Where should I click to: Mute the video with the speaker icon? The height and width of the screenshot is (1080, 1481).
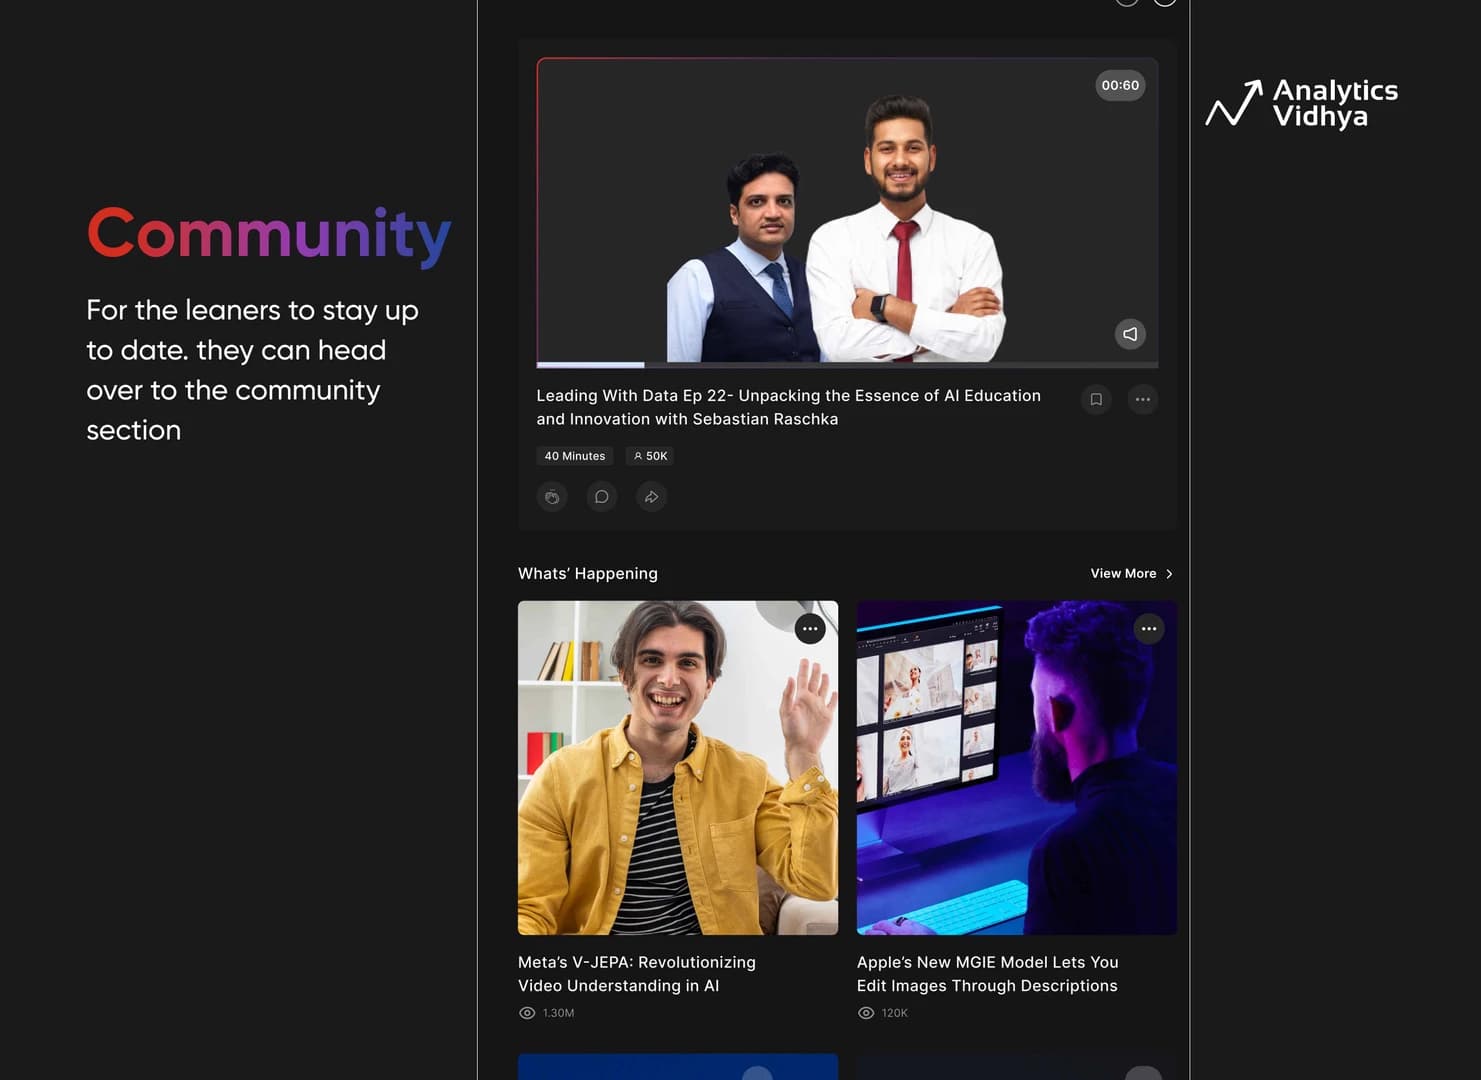coord(1130,334)
